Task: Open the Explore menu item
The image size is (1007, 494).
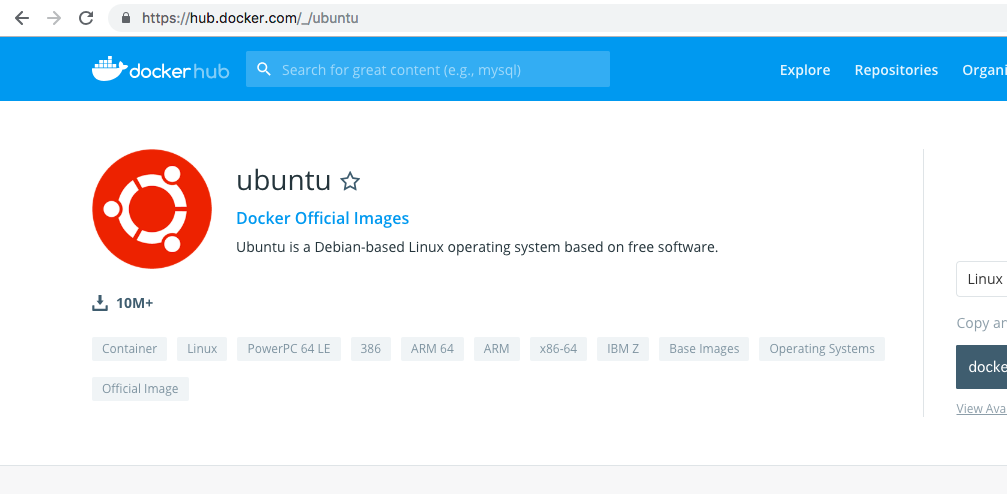Action: (x=805, y=70)
